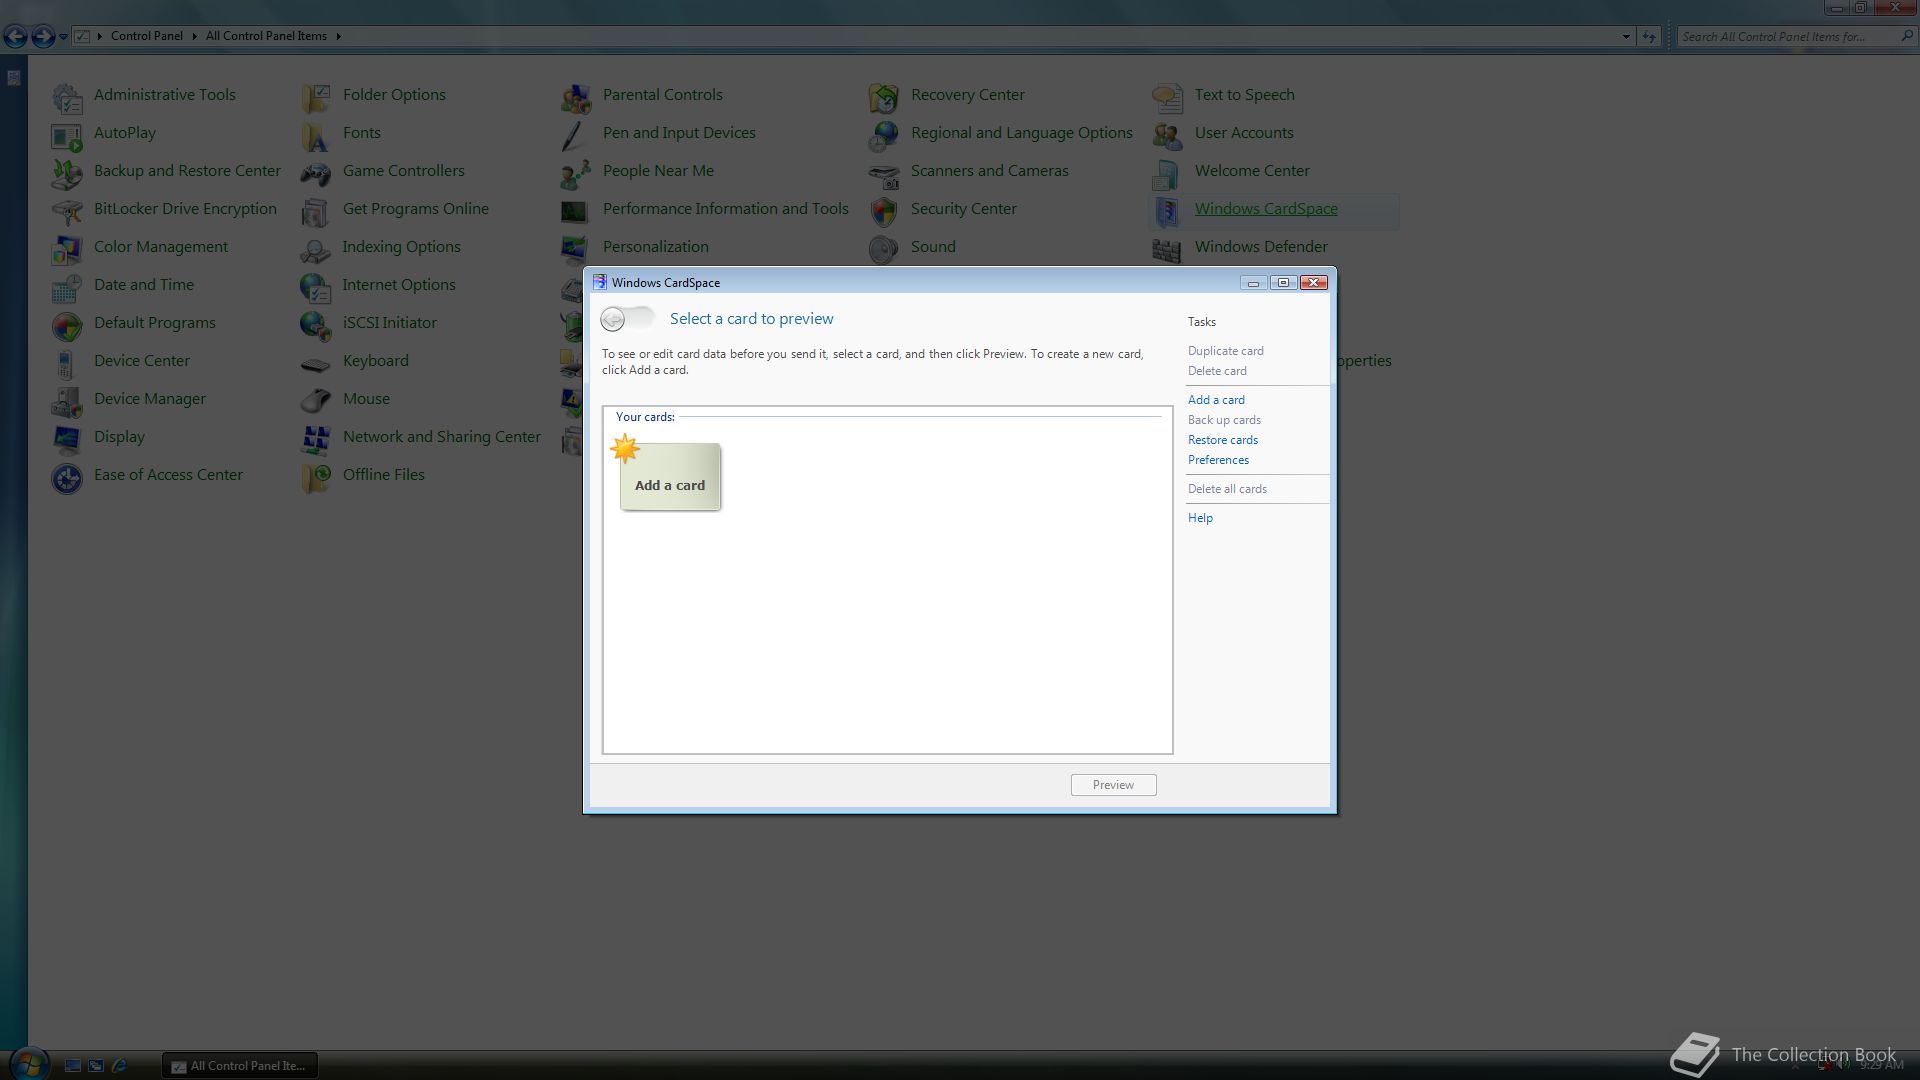The image size is (1920, 1080).
Task: Click the Show Desktop quick launch icon
Action: point(73,1066)
